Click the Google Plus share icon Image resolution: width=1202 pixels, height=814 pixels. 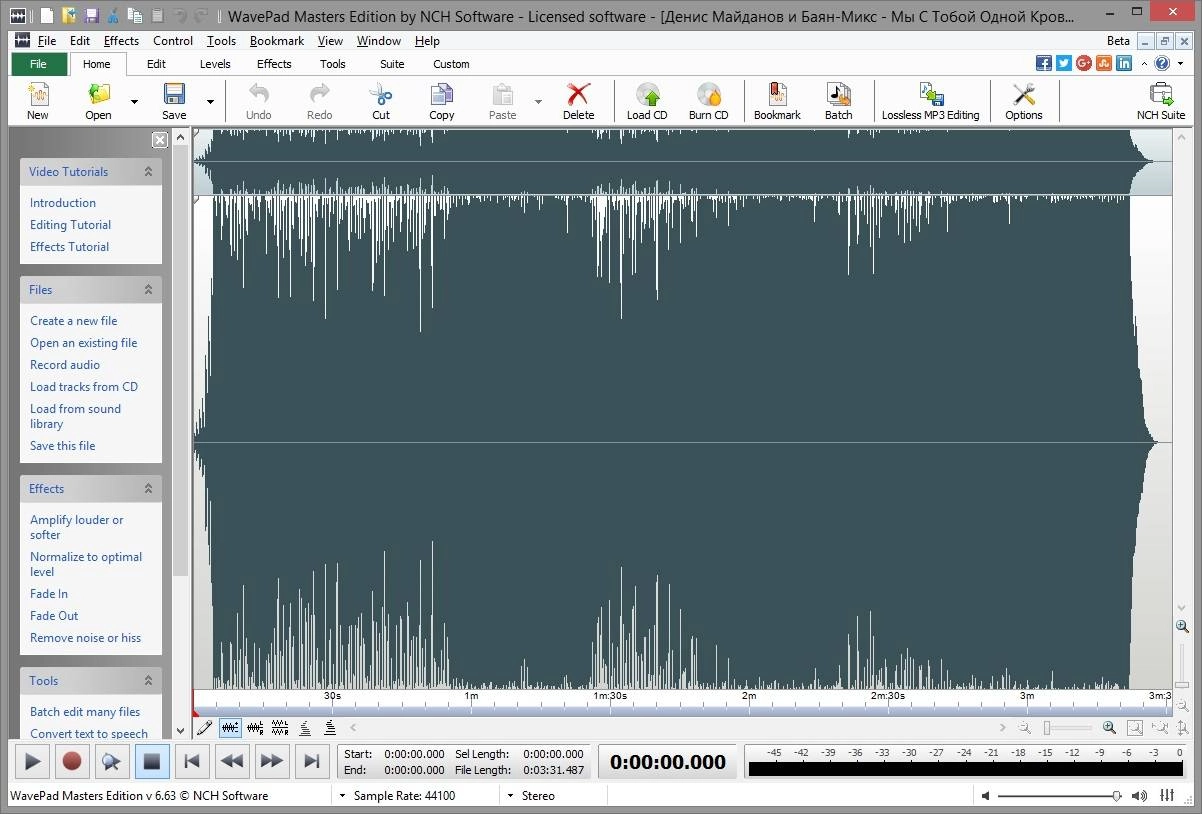[x=1084, y=63]
